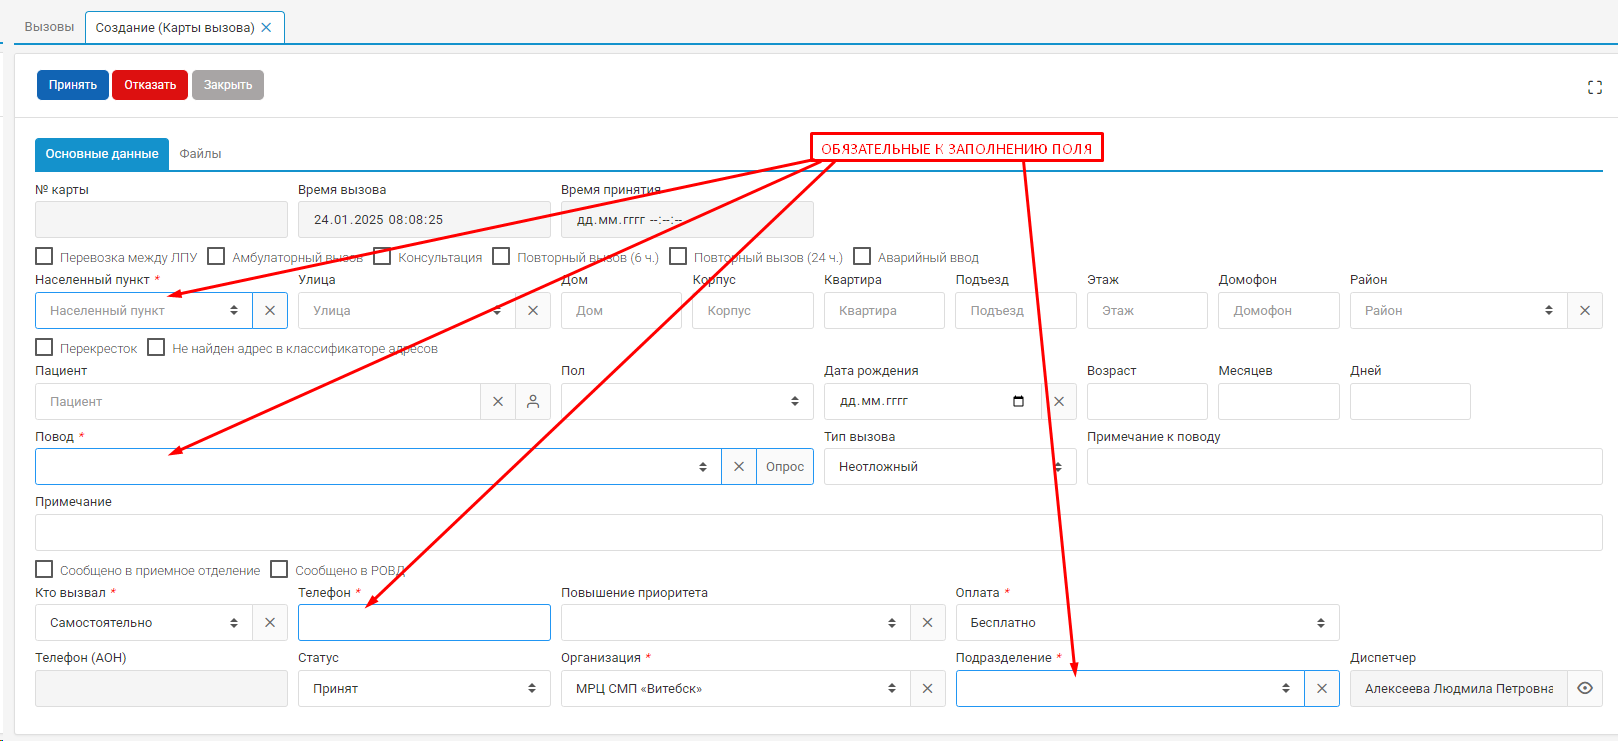
Task: Click the Квартира input field
Action: [x=884, y=311]
